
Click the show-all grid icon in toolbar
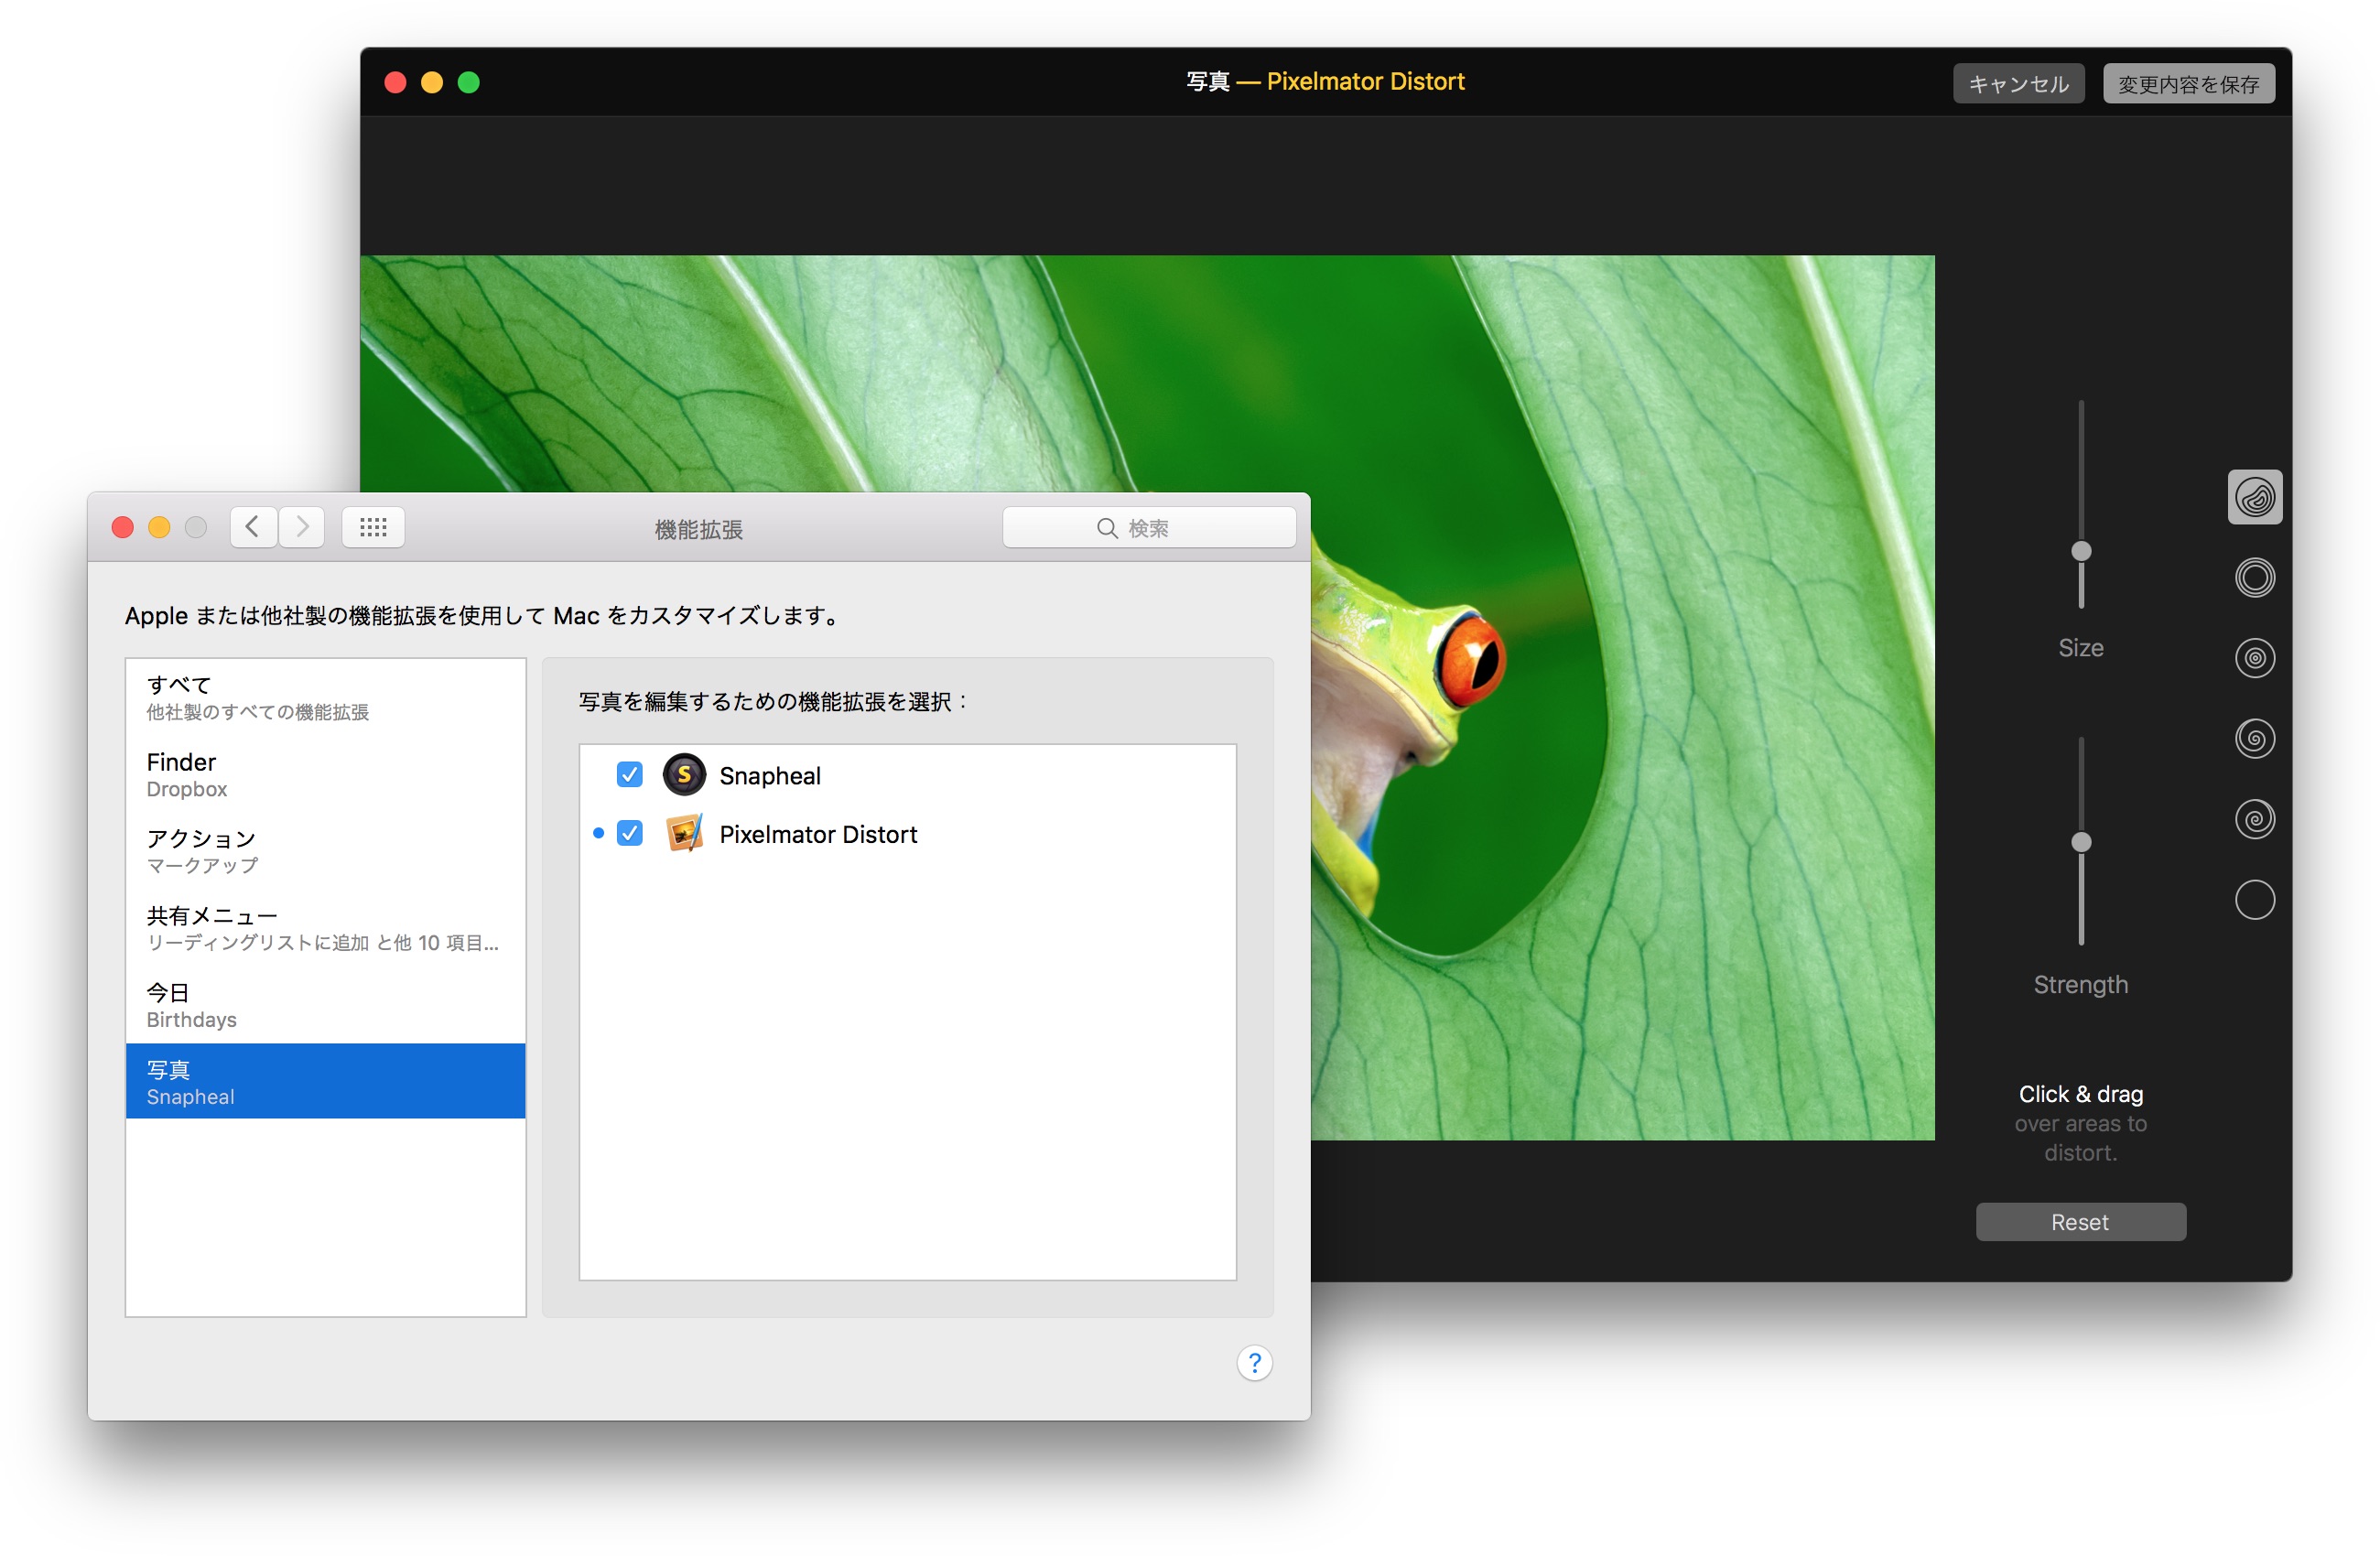(373, 527)
